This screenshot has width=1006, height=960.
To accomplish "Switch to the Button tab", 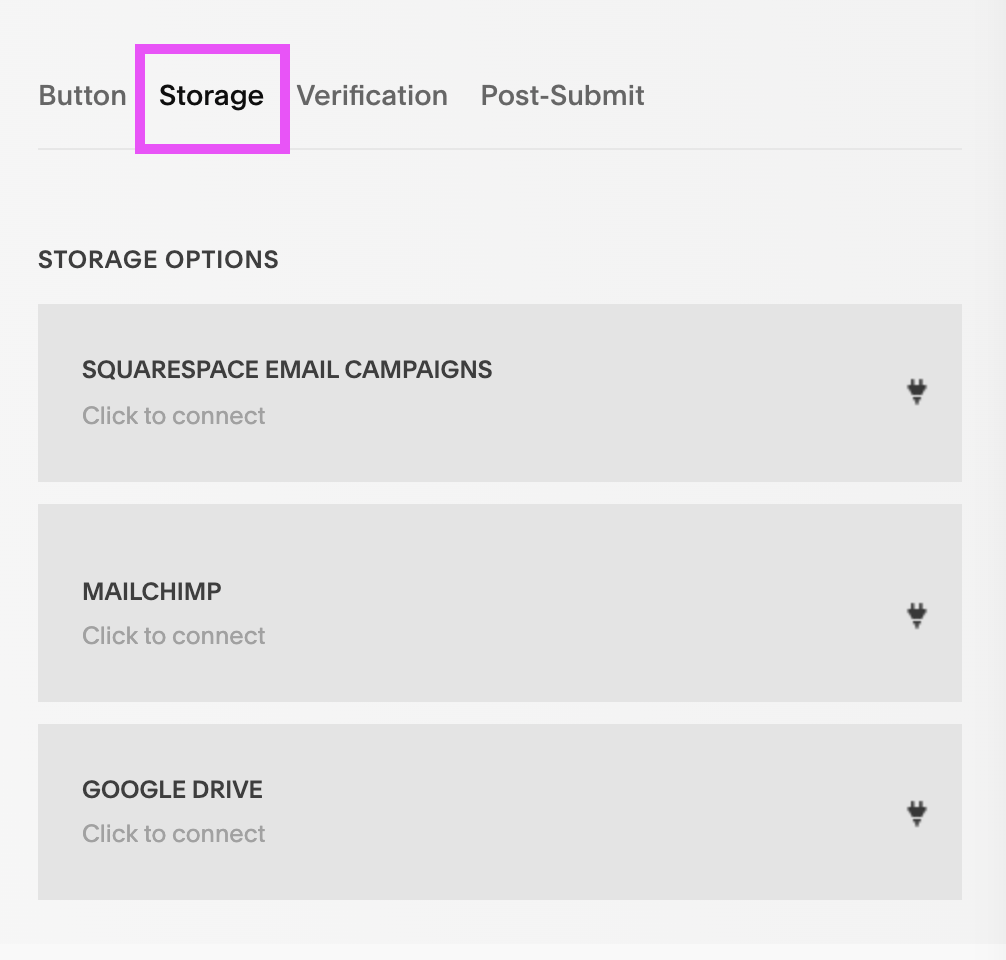I will tap(82, 96).
